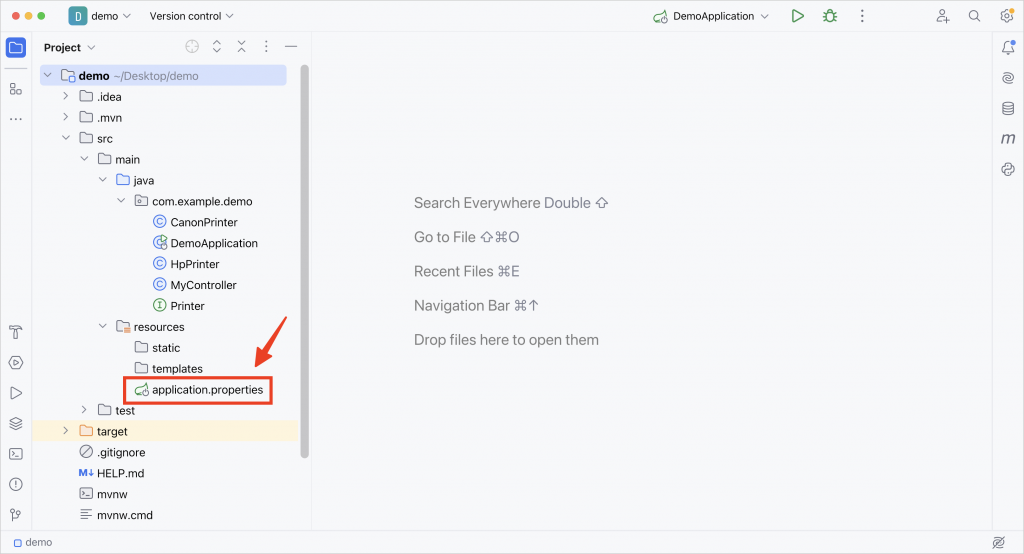
Task: Expand the .idea folder
Action: pos(65,96)
